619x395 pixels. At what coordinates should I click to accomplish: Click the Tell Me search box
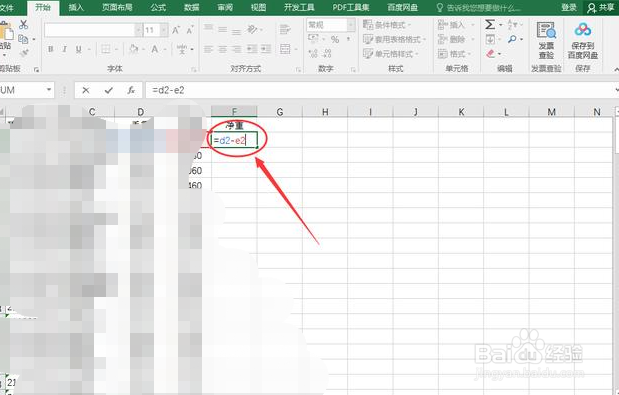[x=478, y=8]
